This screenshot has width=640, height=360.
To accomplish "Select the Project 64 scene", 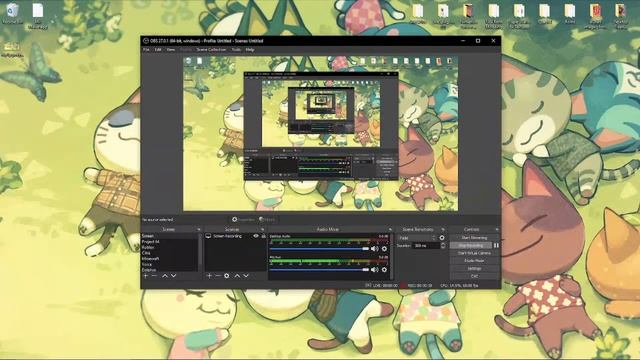I will [x=170, y=242].
